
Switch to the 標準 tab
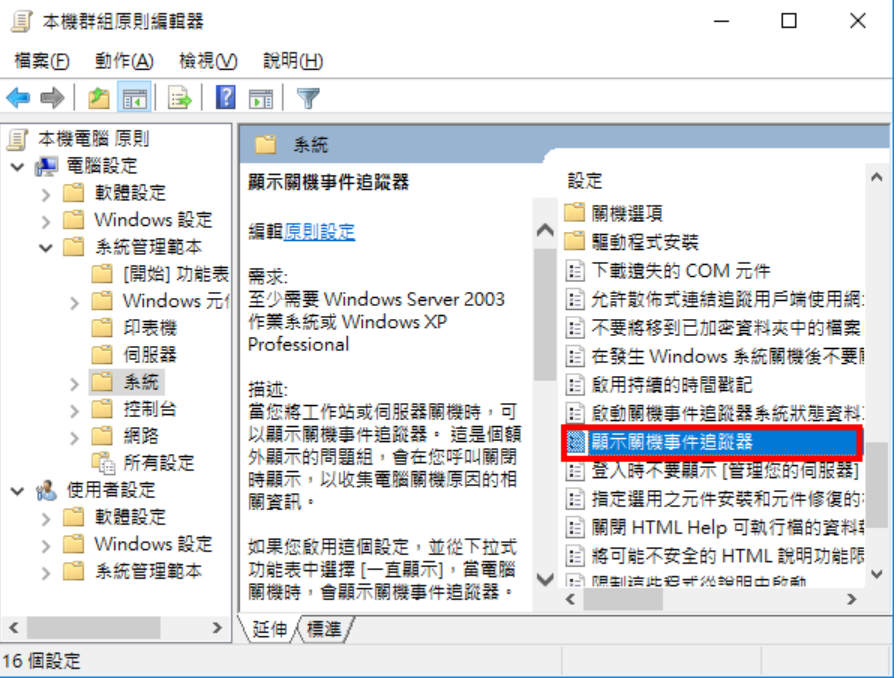click(323, 629)
